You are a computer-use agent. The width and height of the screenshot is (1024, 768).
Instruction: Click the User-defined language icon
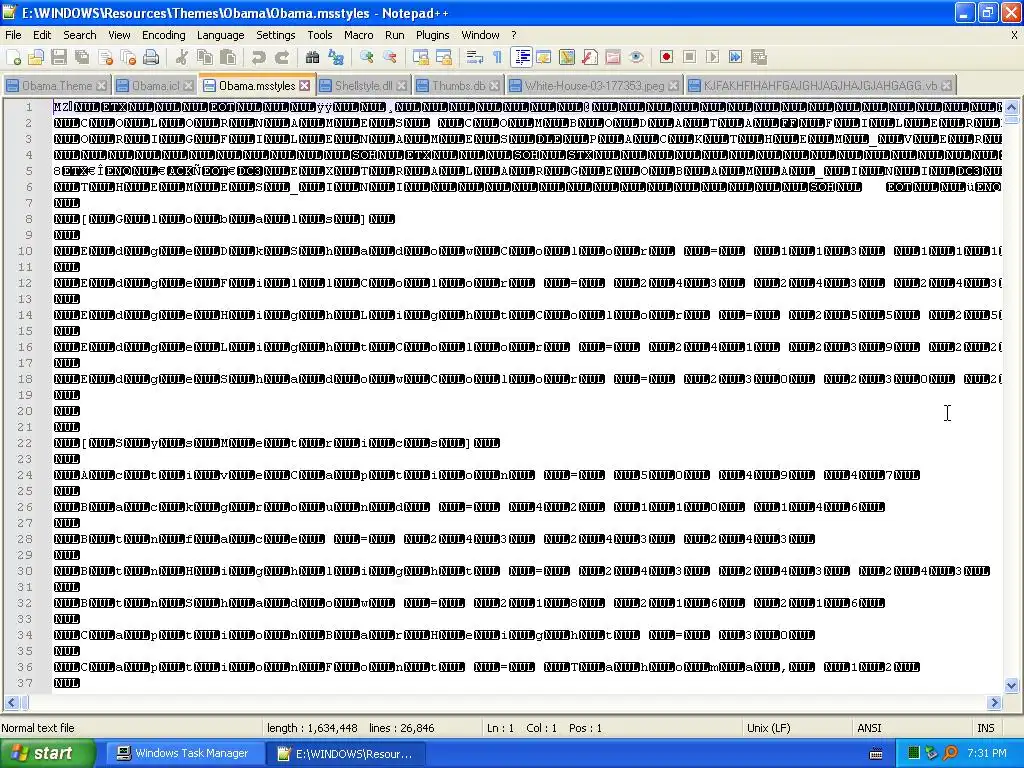pos(543,57)
